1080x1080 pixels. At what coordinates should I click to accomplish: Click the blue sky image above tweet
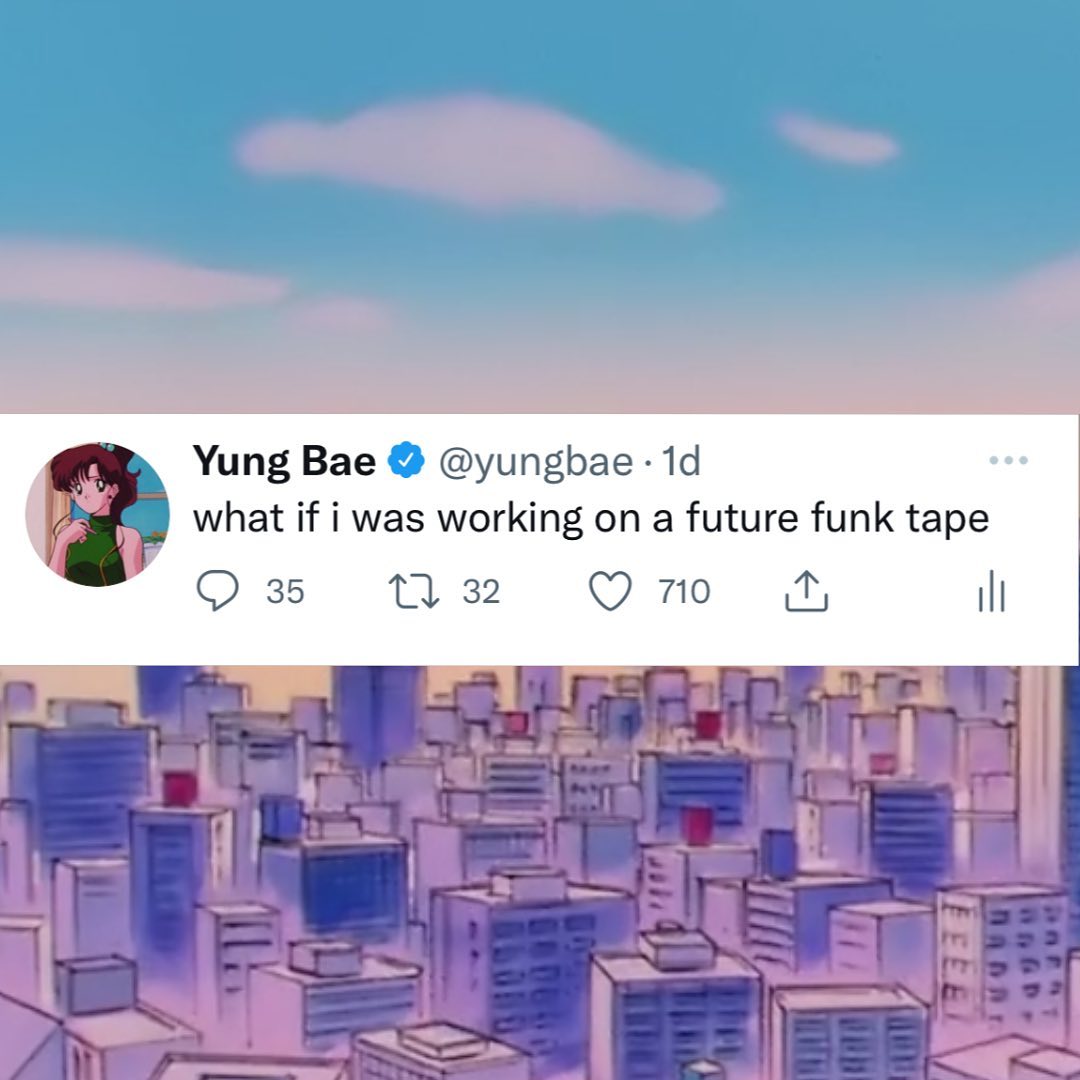(x=540, y=207)
